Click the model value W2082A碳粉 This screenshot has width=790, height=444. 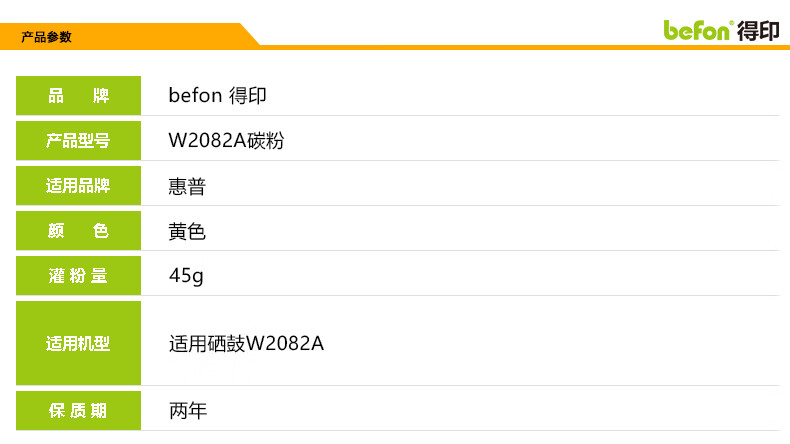click(x=227, y=141)
